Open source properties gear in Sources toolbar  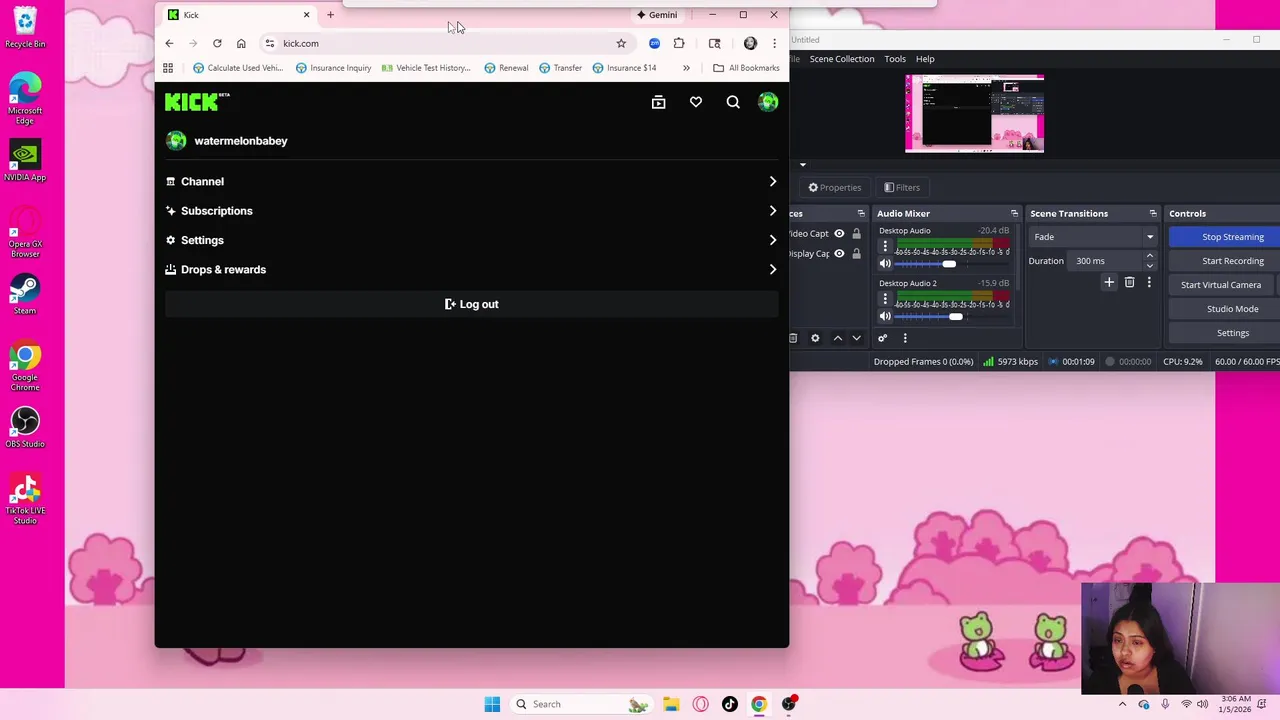tap(815, 338)
